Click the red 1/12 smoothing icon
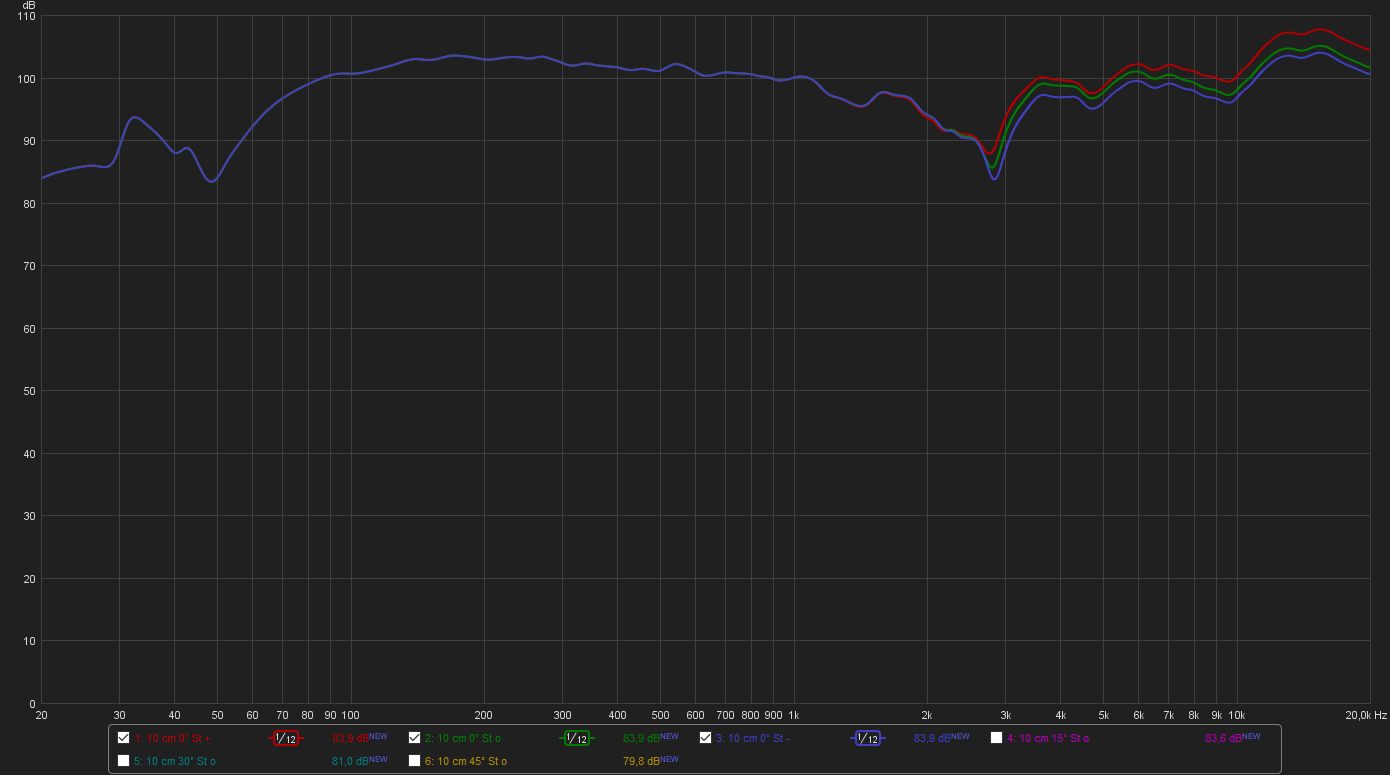Image resolution: width=1390 pixels, height=775 pixels. click(x=285, y=738)
